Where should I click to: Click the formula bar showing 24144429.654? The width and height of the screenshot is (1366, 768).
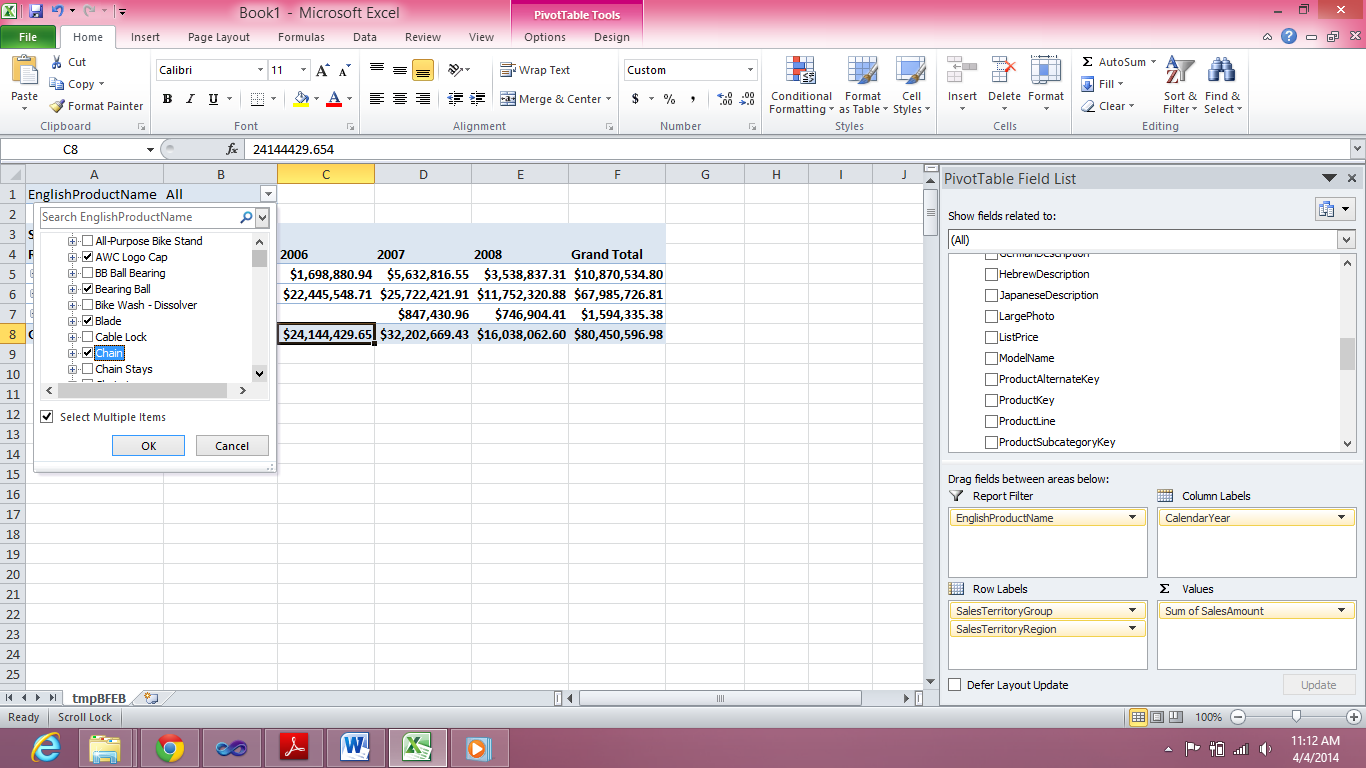(796, 149)
